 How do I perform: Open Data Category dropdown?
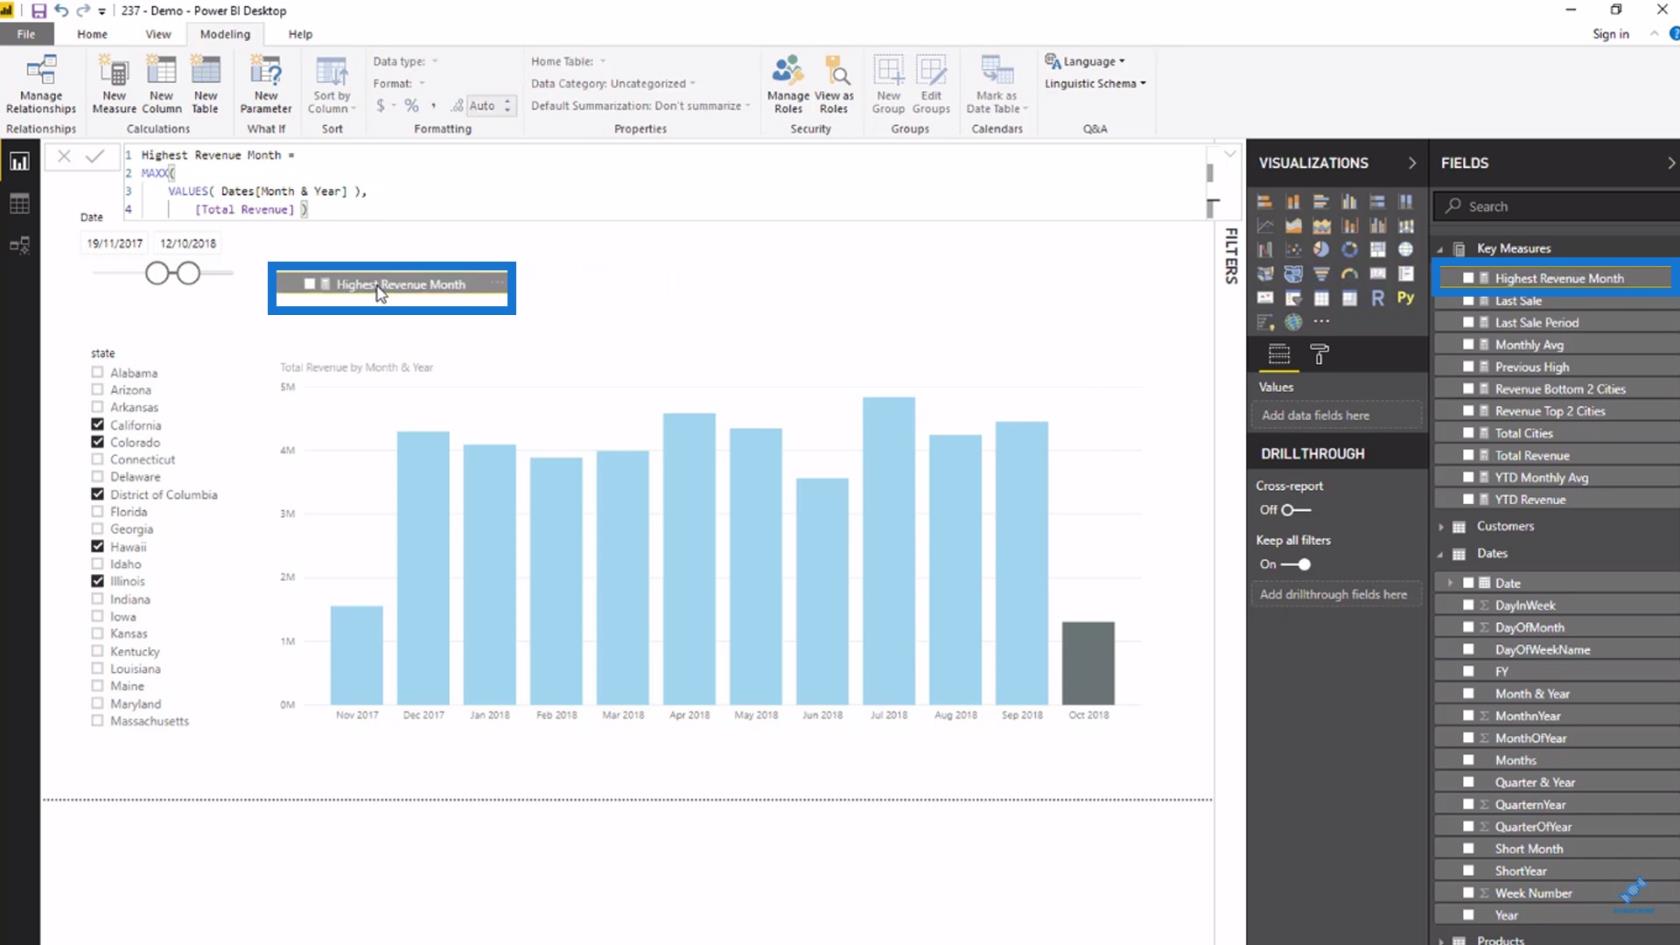click(613, 83)
